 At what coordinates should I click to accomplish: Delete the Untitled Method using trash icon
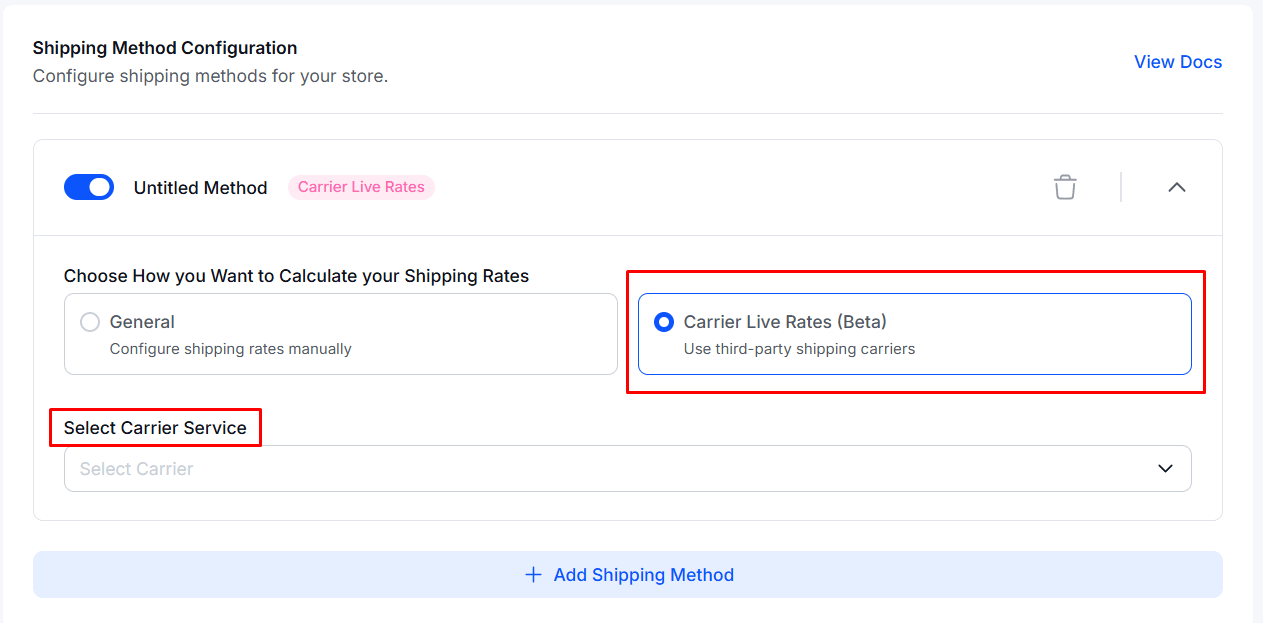[x=1065, y=187]
